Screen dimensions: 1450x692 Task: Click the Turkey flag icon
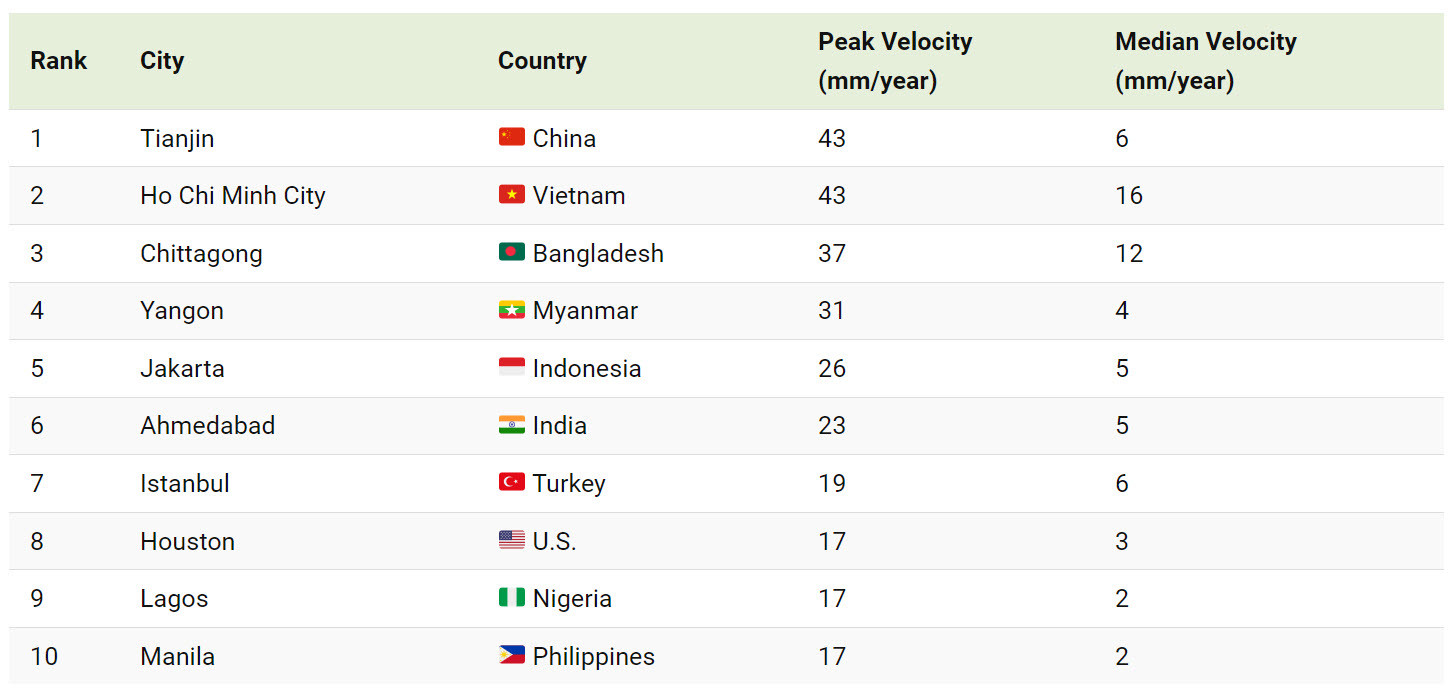click(x=511, y=482)
